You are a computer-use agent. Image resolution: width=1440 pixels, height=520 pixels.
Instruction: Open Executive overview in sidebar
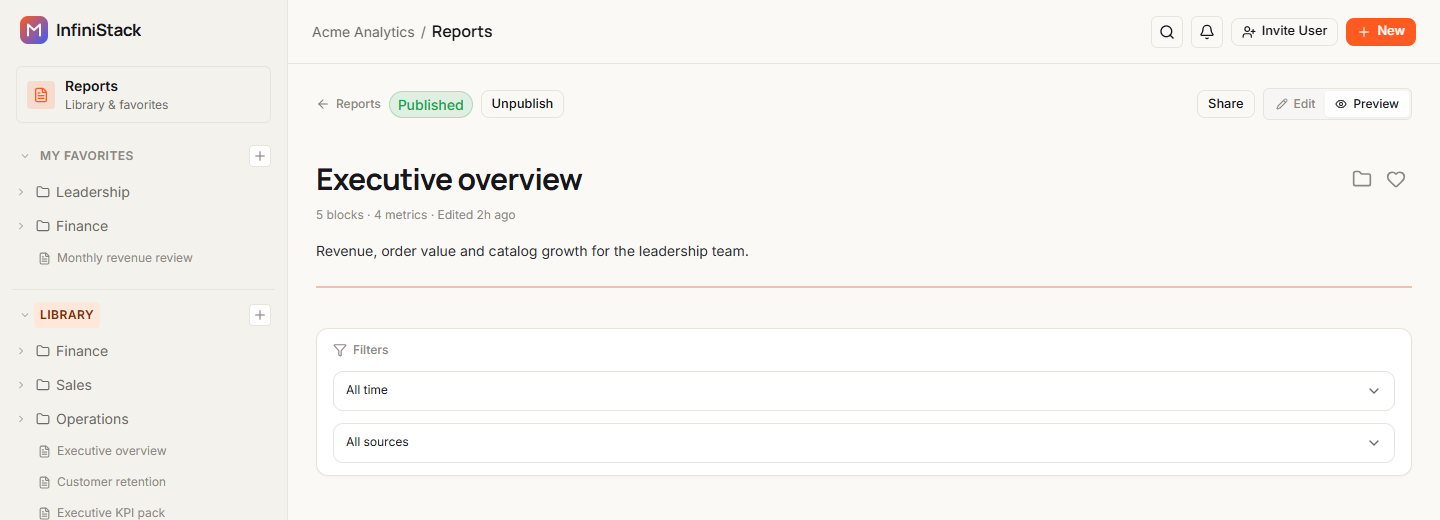112,451
